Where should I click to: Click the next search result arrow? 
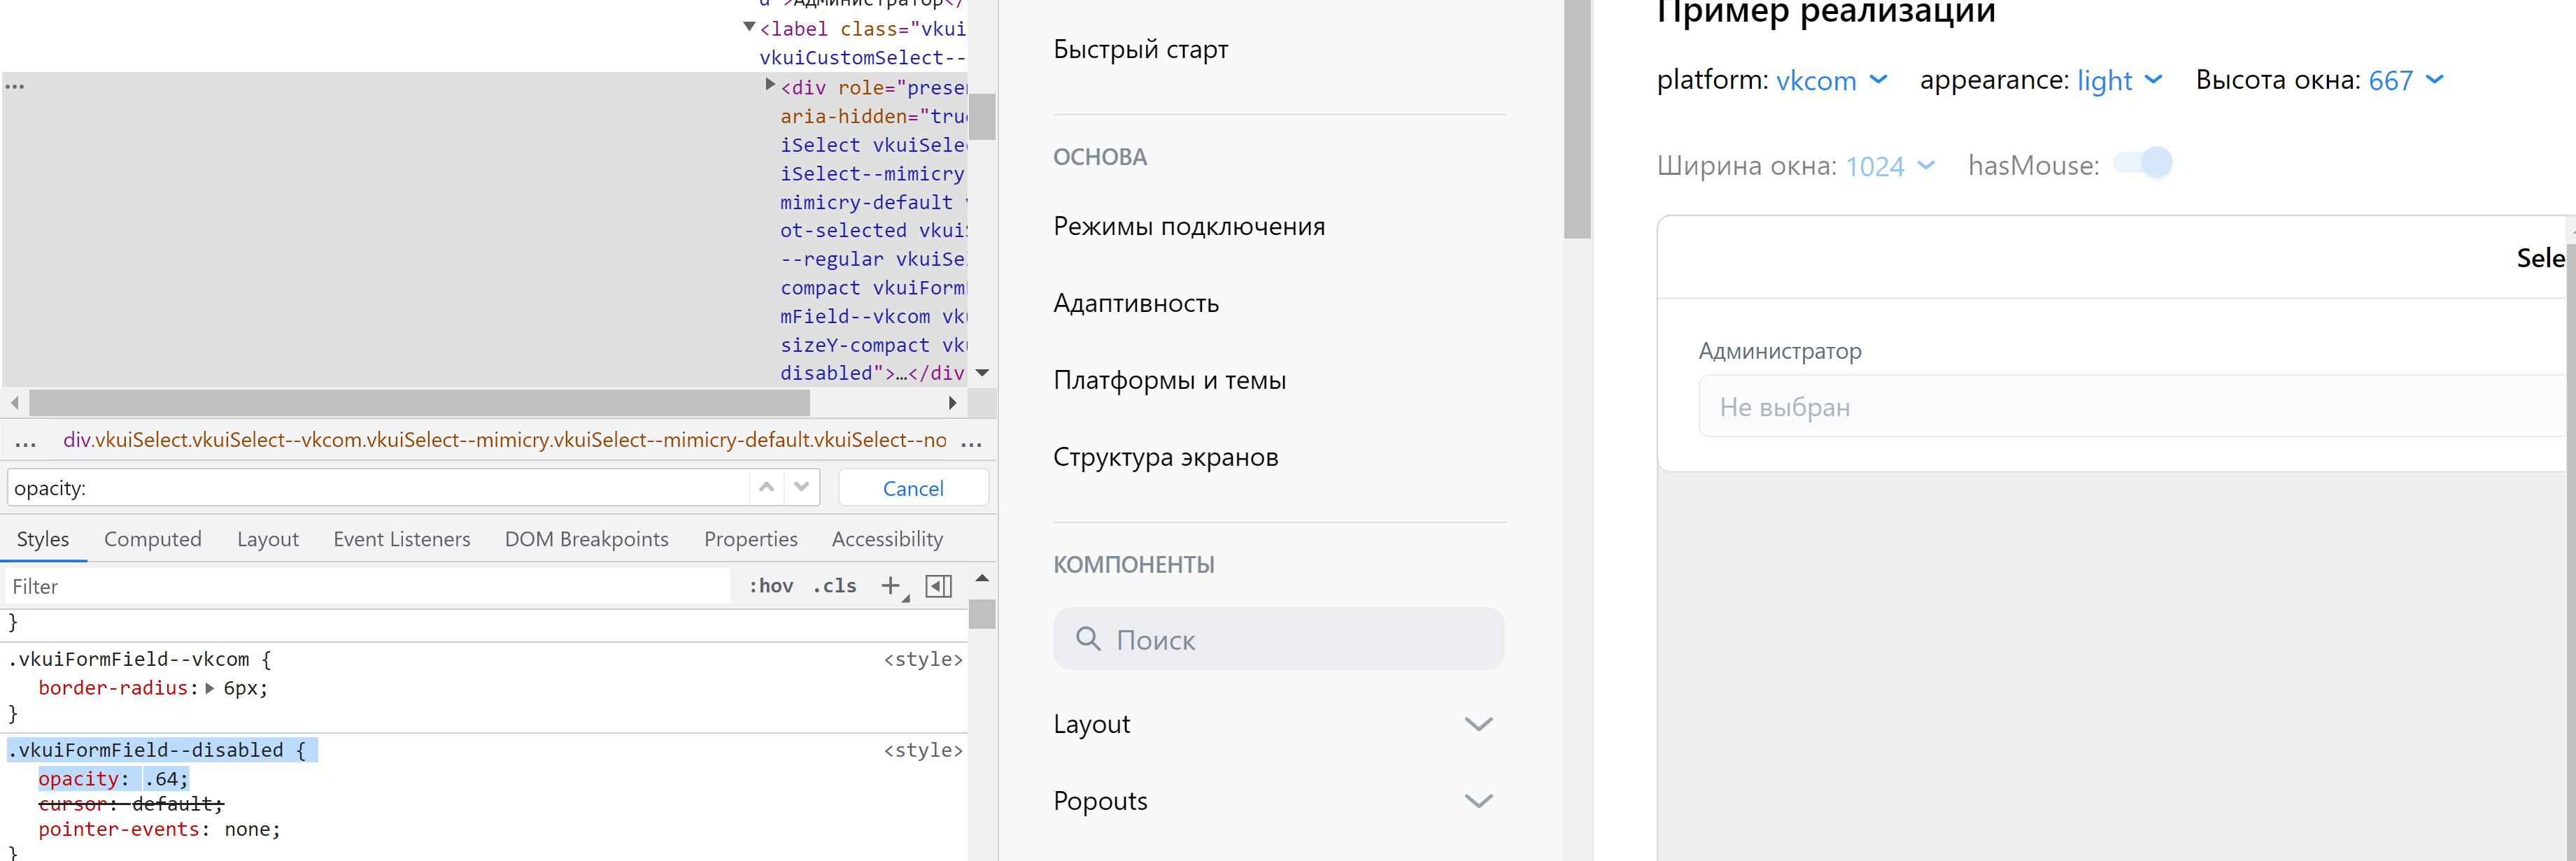click(801, 487)
